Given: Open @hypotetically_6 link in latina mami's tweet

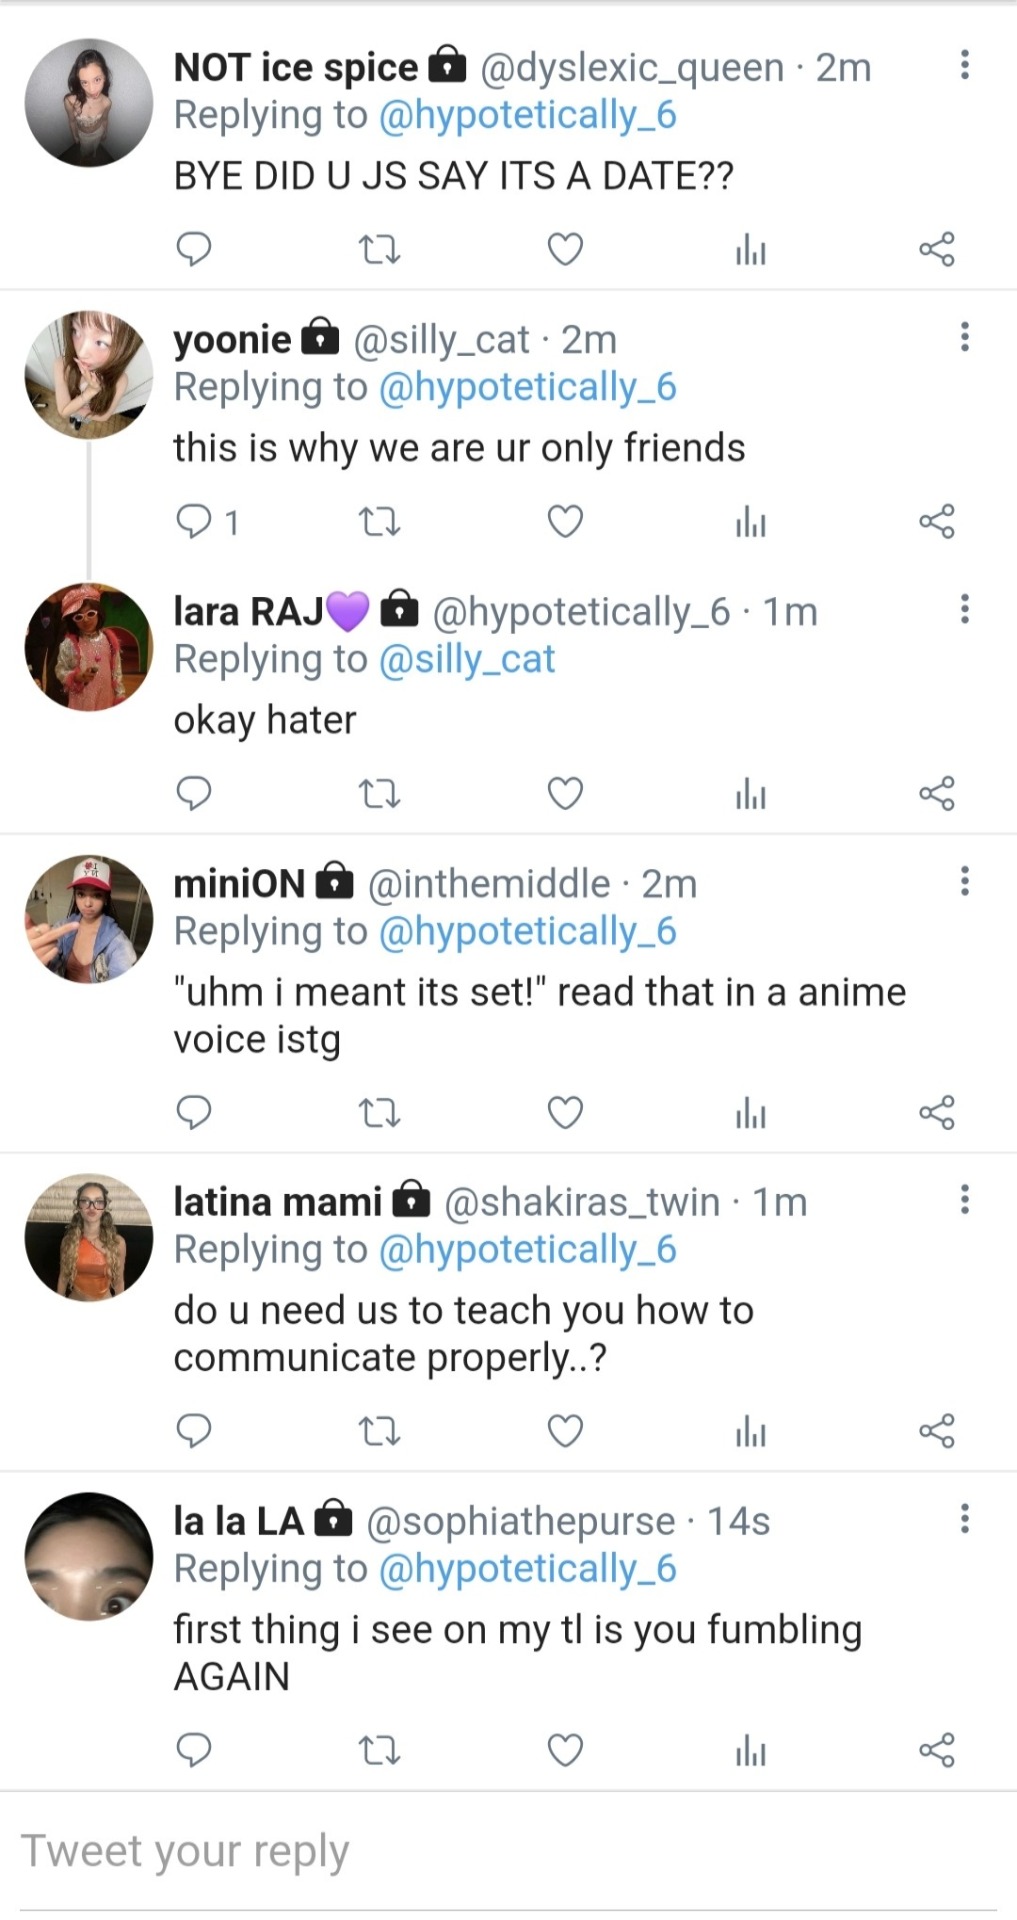Looking at the screenshot, I should coord(527,1250).
